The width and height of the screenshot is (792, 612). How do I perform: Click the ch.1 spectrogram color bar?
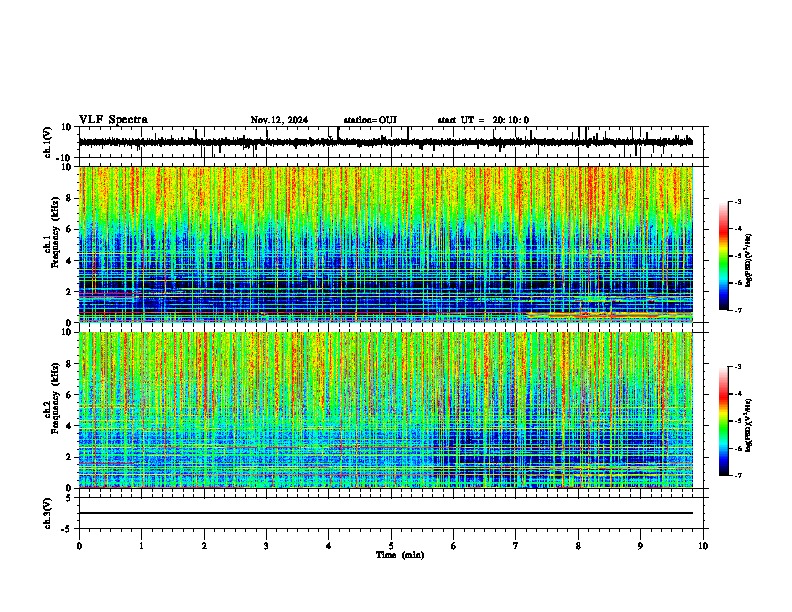[723, 256]
